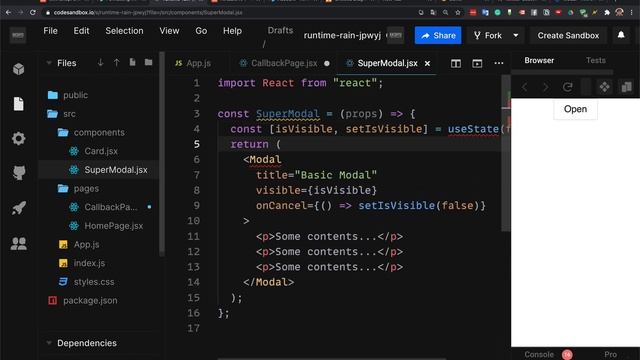Viewport: 640px width, 360px height.
Task: Click the notifications bell icon
Action: tap(621, 35)
